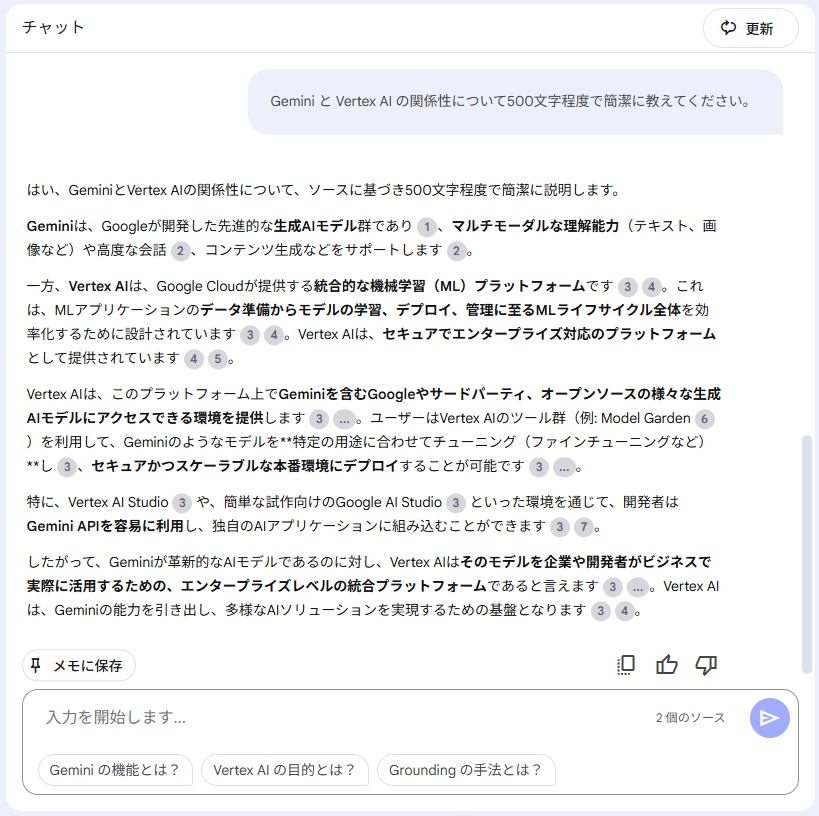Open citation 4 after 設計されています
Viewport: 819px width, 816px height.
274,335
